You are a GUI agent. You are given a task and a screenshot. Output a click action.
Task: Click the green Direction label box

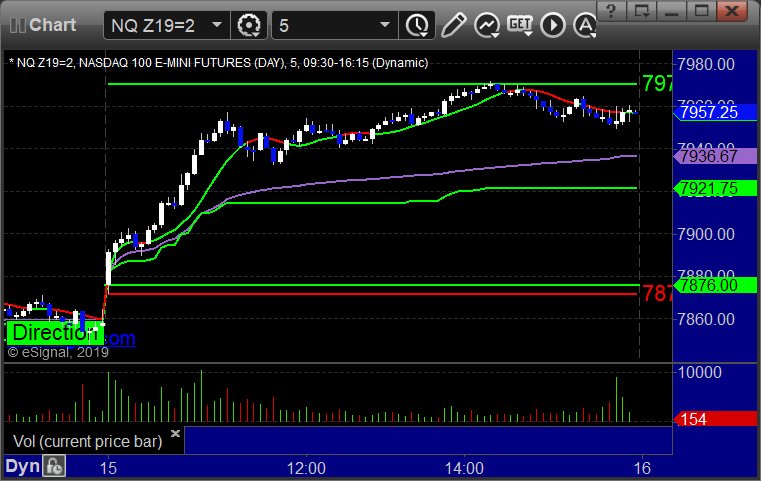(55, 333)
